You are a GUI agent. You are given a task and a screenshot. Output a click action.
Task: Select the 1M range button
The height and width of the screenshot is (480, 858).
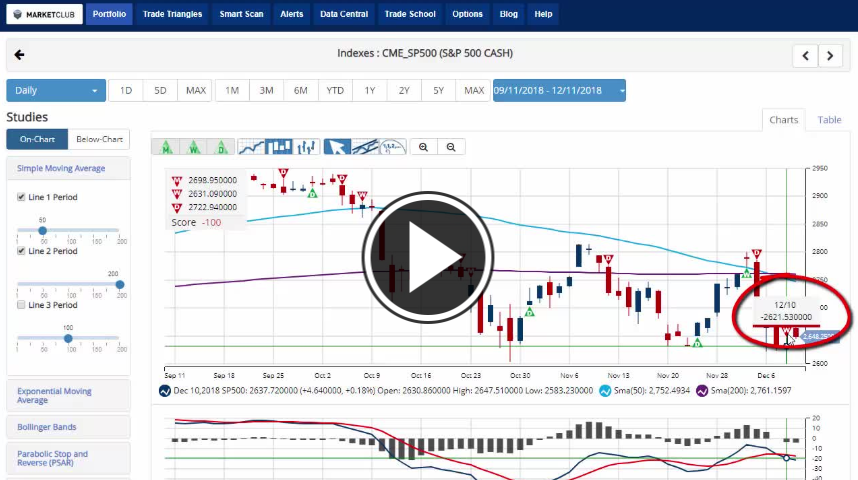[232, 91]
